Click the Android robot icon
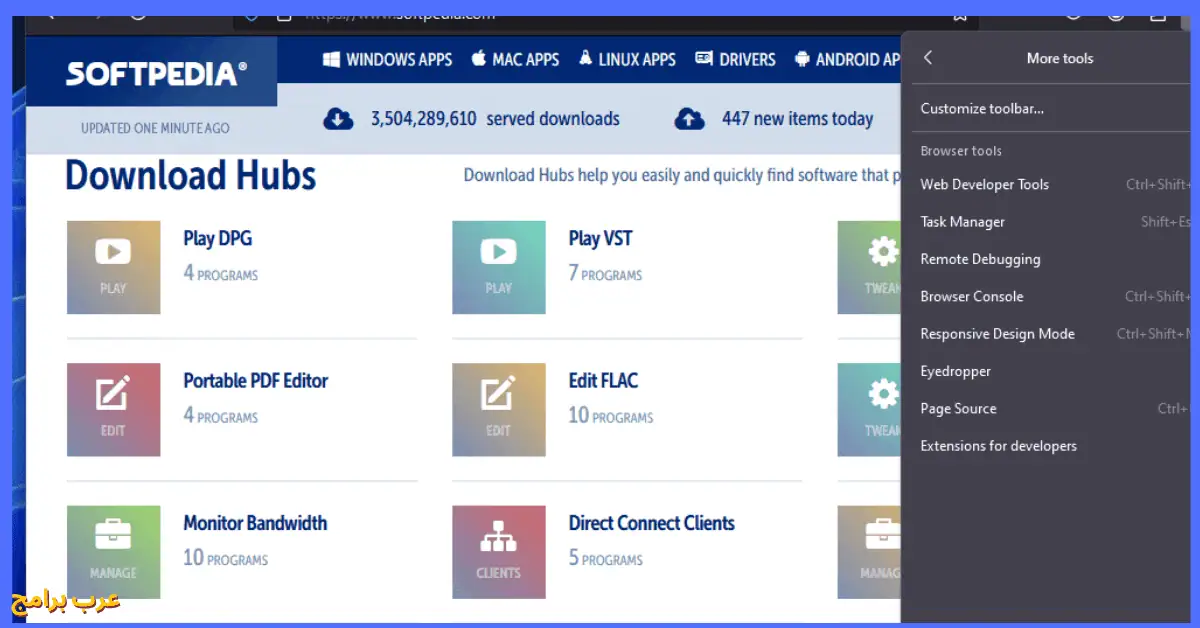 [802, 59]
